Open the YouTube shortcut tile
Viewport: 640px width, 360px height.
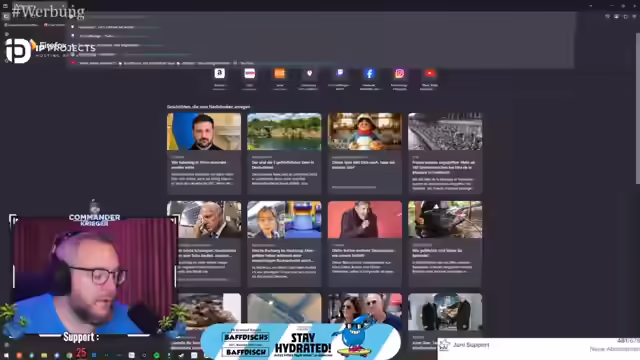pos(429,73)
